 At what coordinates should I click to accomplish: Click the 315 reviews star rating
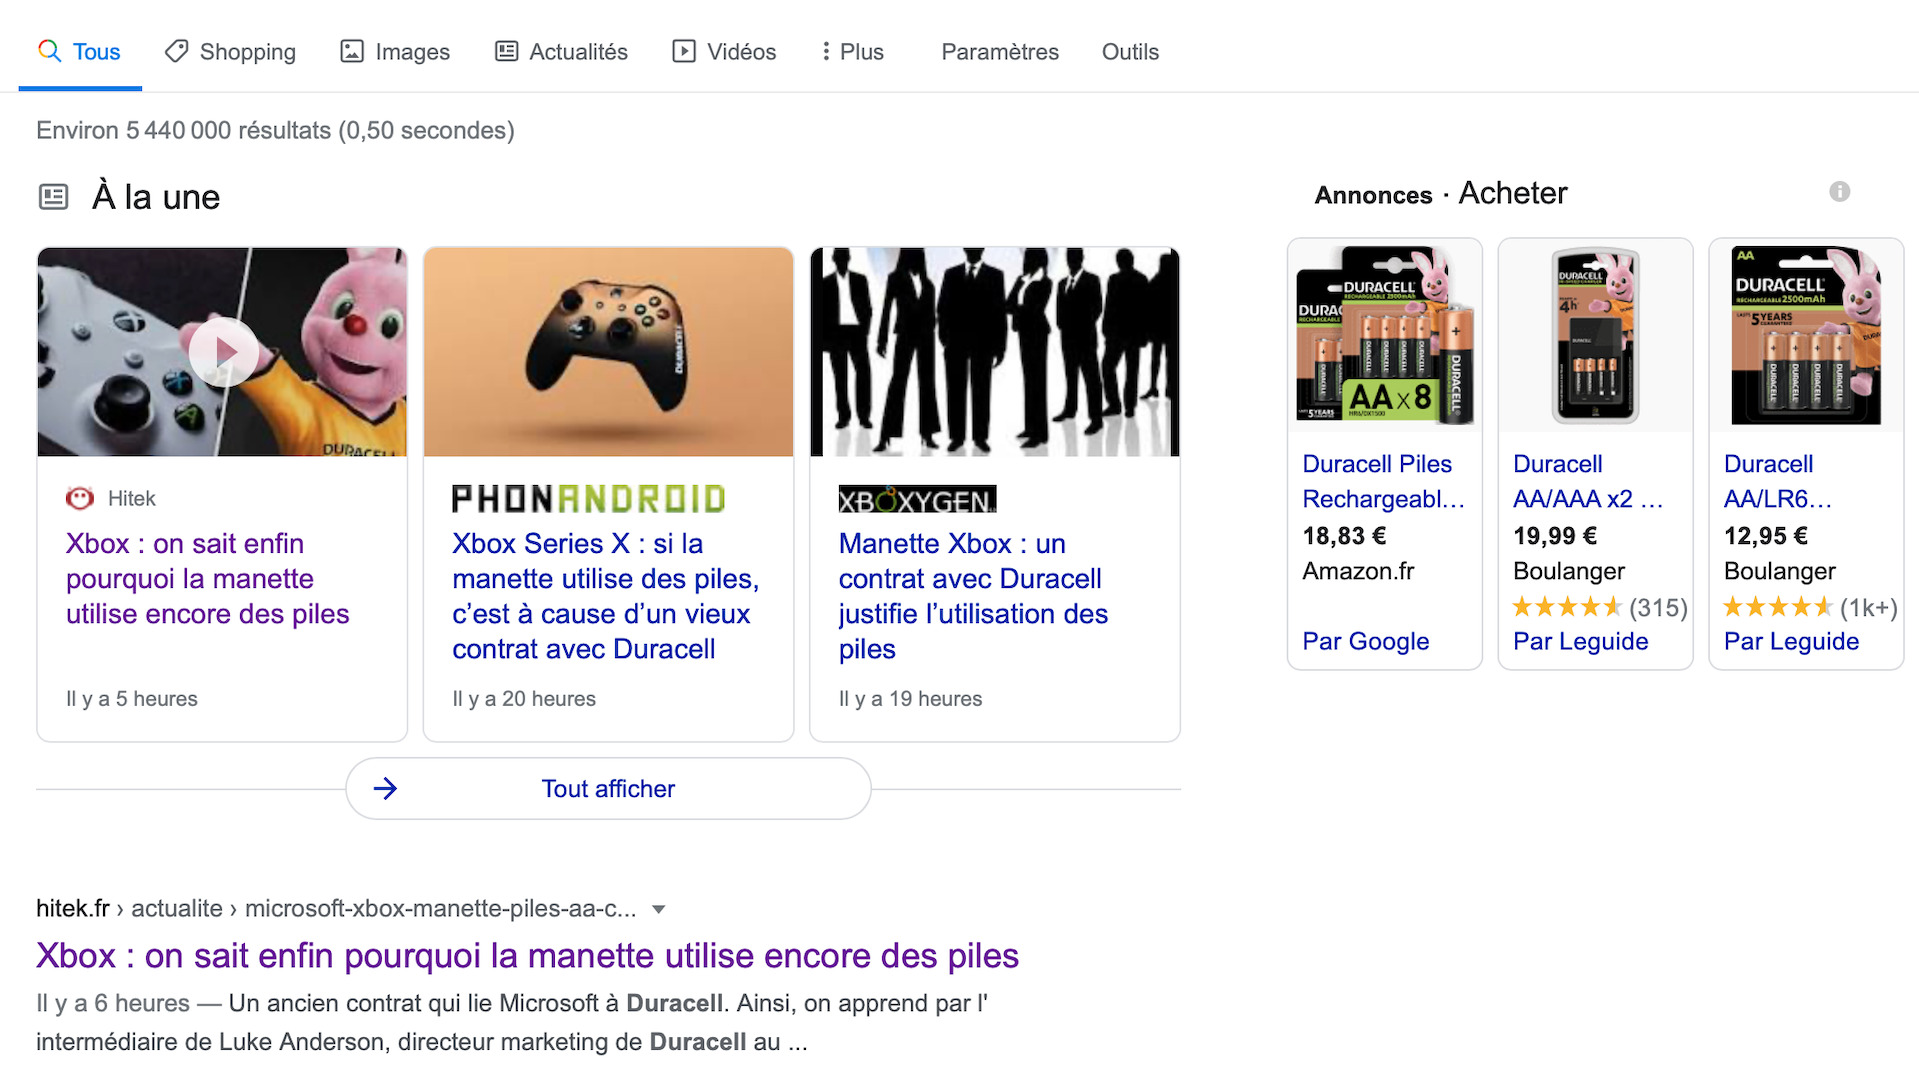1599,607
